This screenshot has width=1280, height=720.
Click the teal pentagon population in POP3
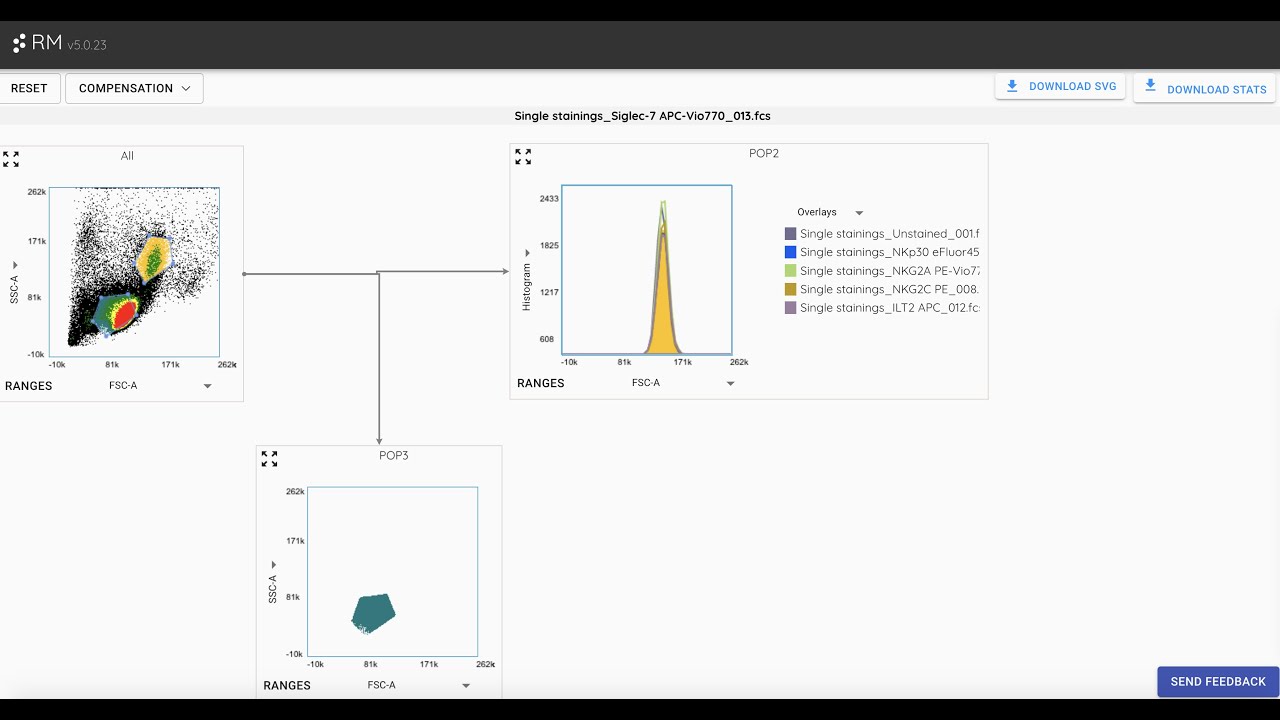[374, 612]
